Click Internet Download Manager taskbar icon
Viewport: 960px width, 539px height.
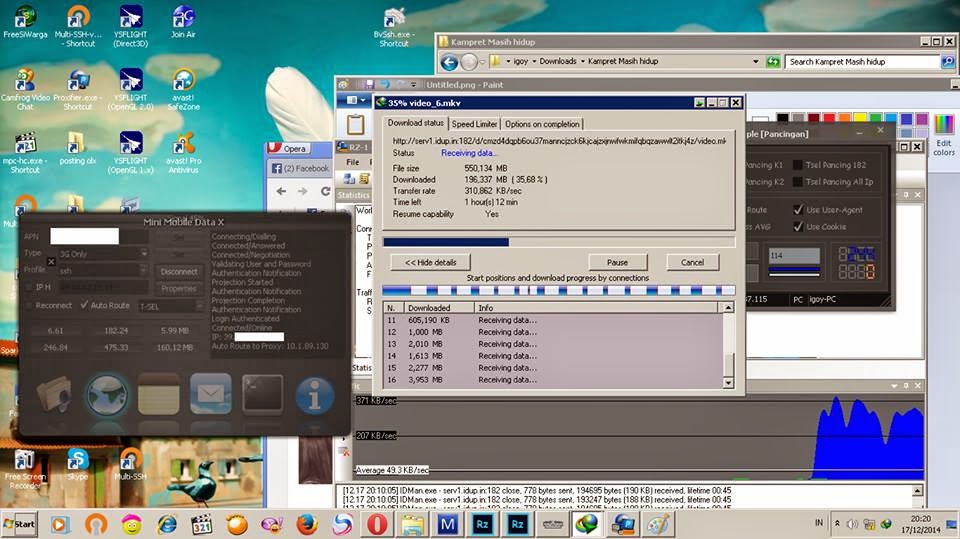588,524
